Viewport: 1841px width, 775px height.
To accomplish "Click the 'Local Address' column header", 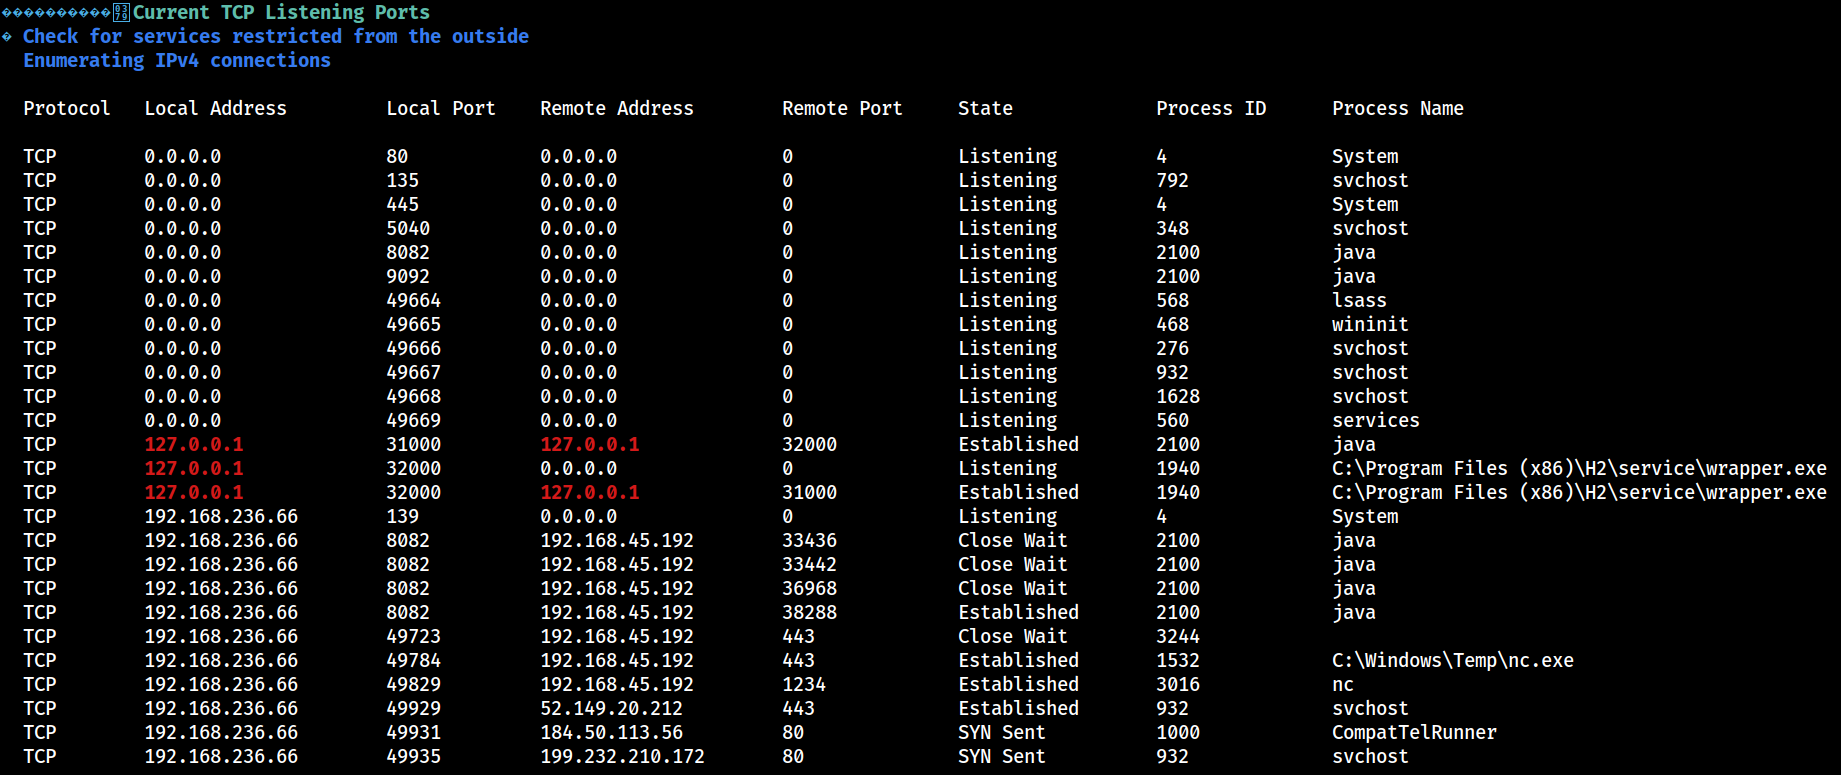I will (x=215, y=108).
